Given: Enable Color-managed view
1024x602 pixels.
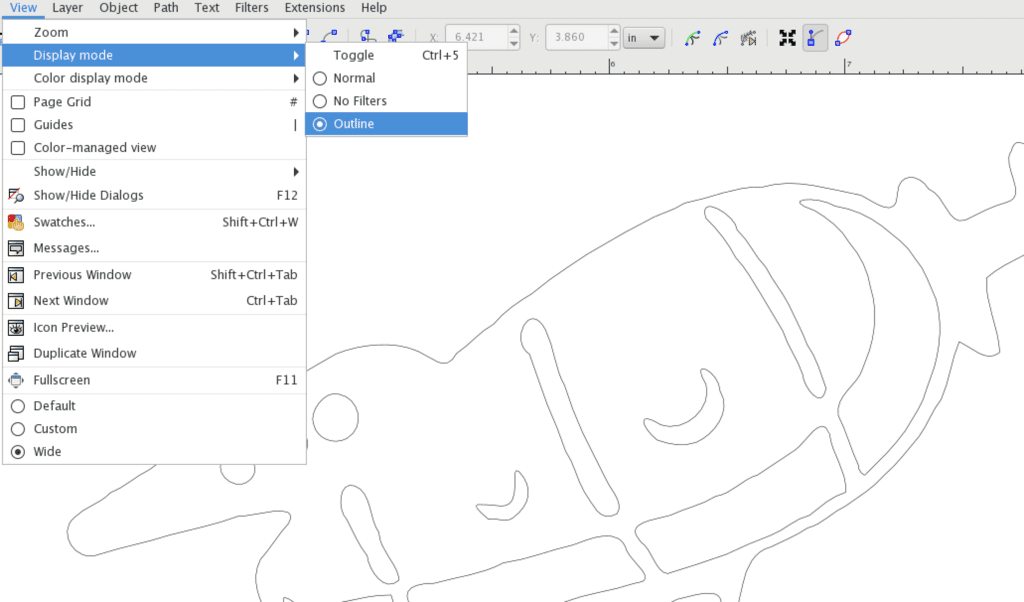Looking at the screenshot, I should tap(17, 148).
